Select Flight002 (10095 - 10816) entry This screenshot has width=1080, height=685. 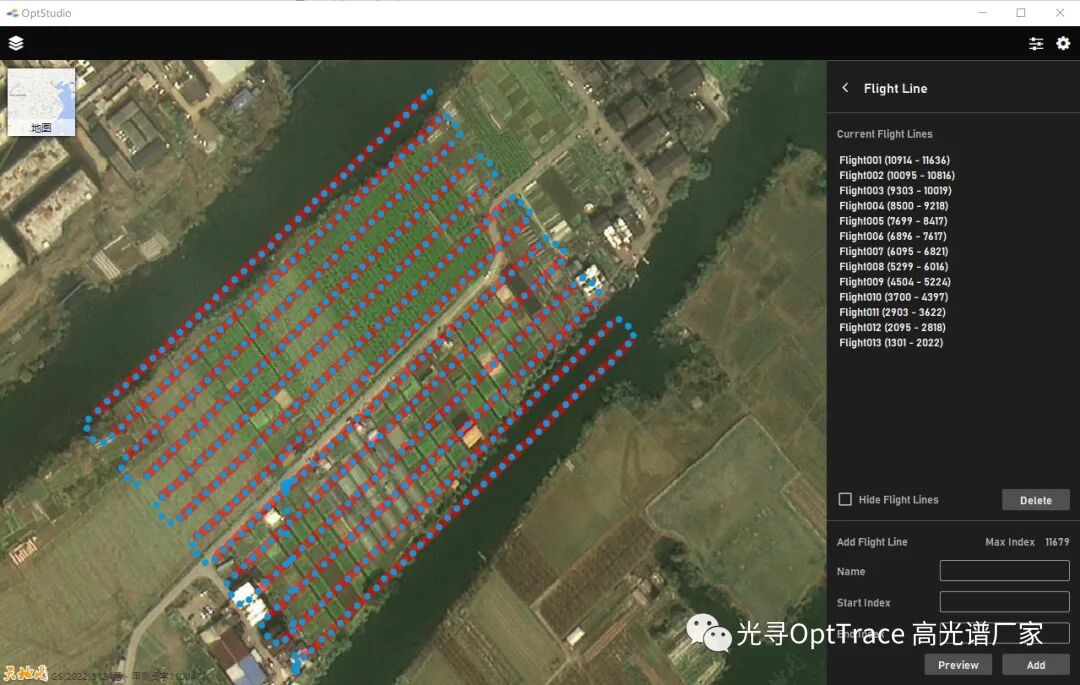896,176
